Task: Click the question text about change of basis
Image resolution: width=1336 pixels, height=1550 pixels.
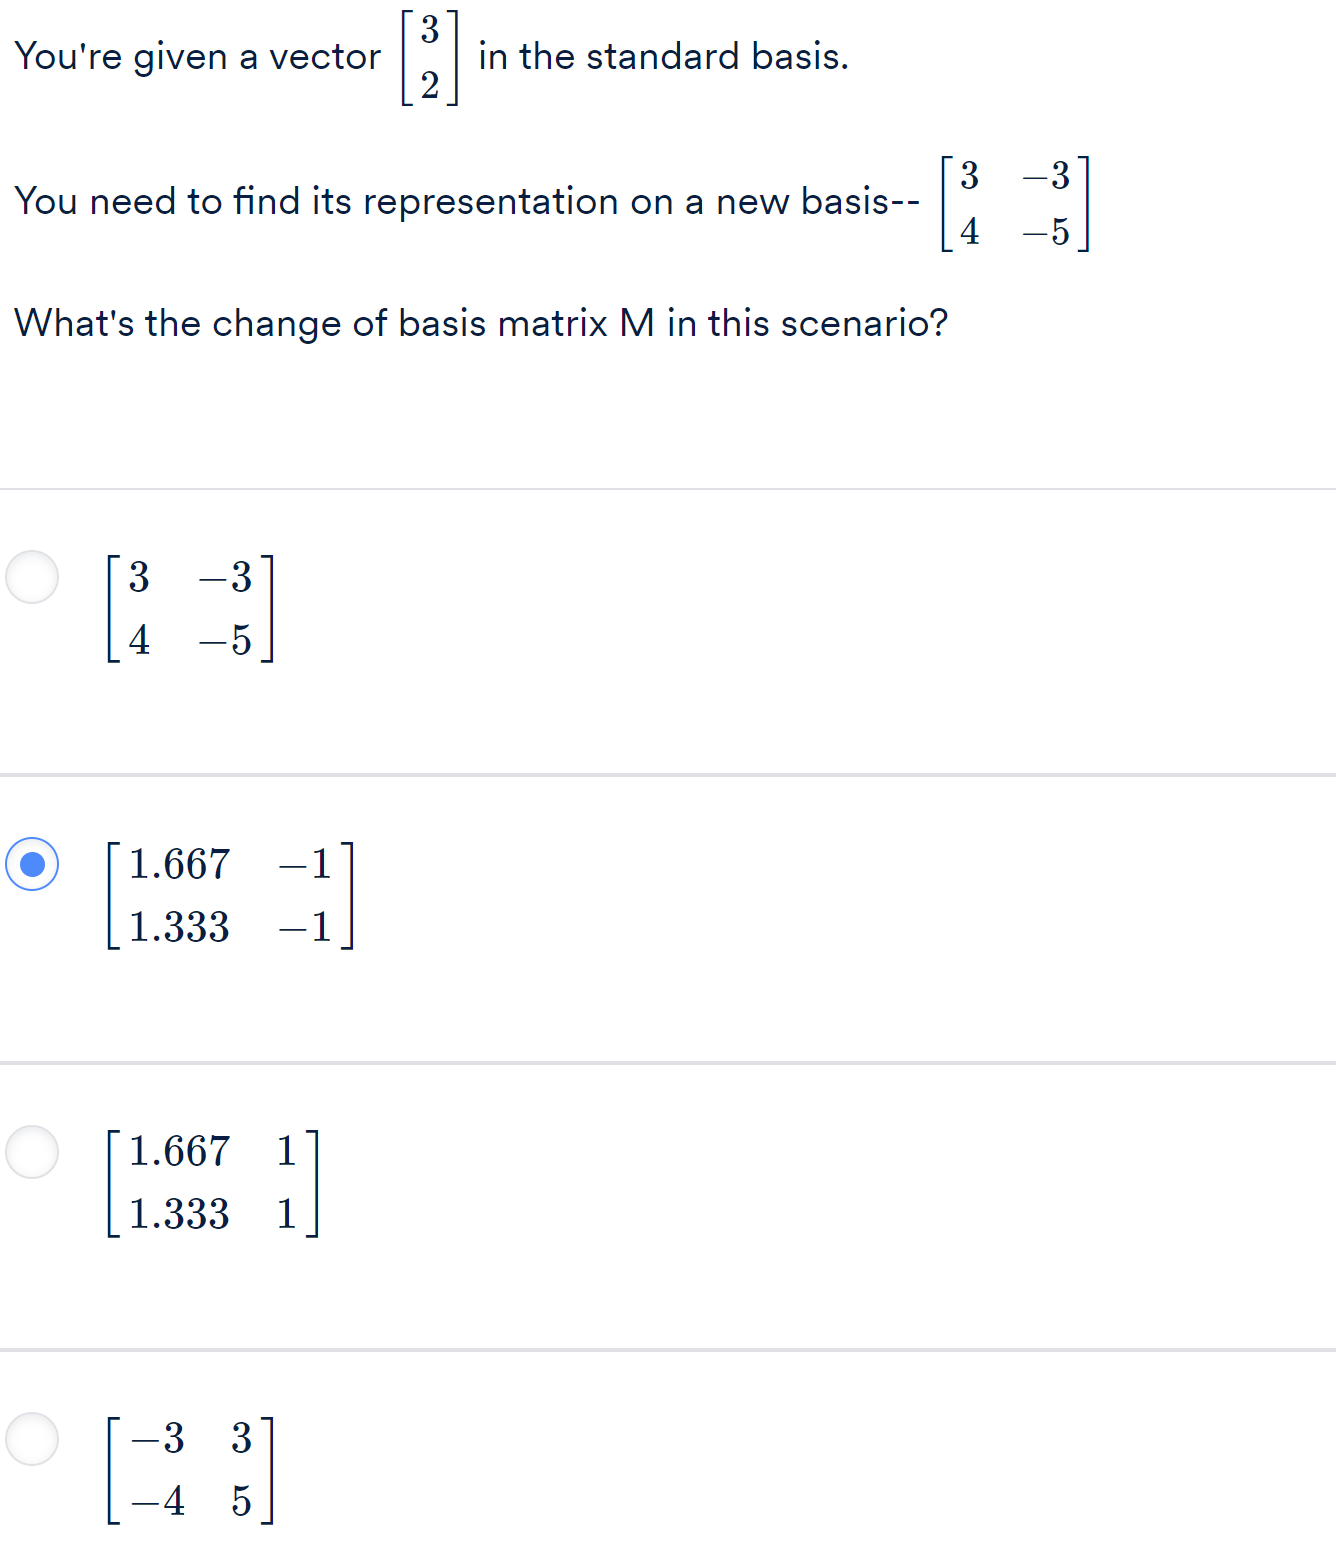Action: point(480,322)
